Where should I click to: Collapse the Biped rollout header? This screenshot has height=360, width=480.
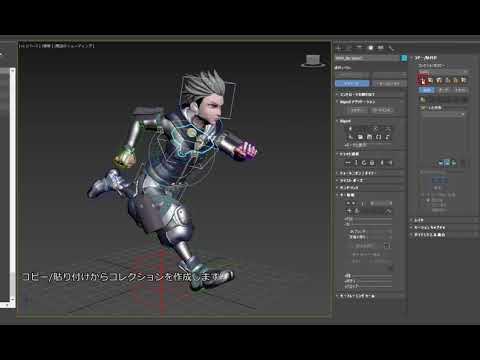click(x=369, y=121)
